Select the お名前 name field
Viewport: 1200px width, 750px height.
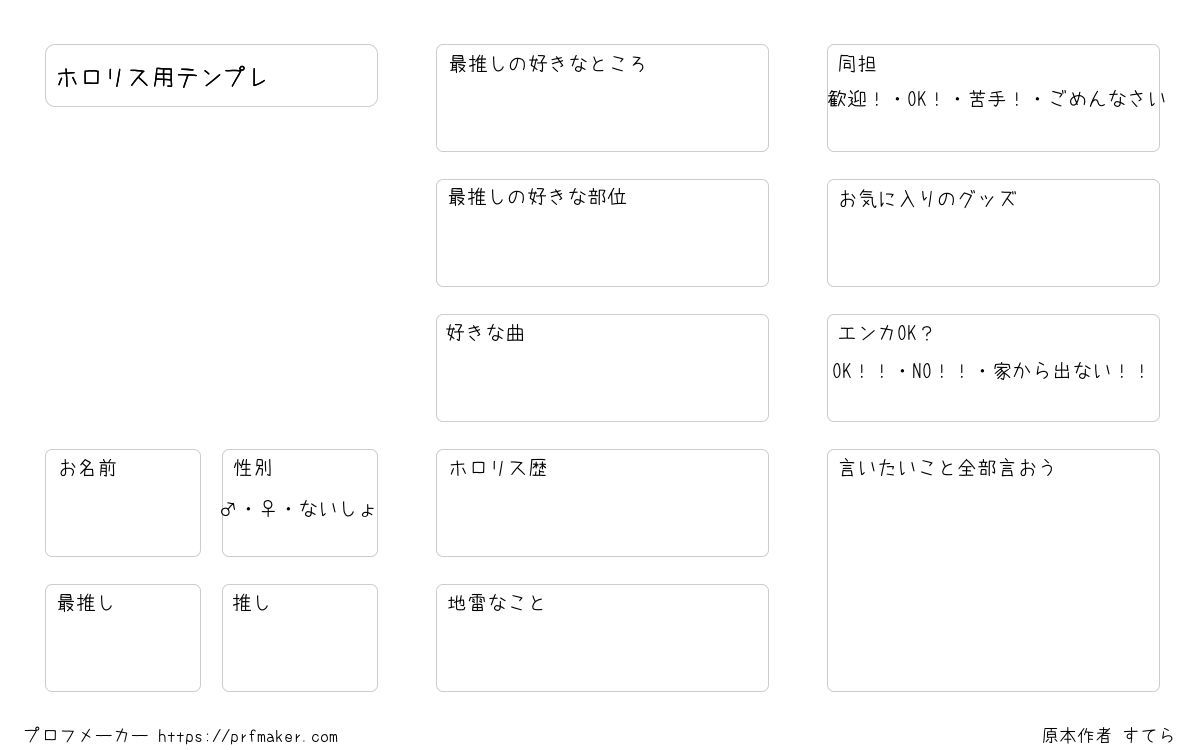123,503
